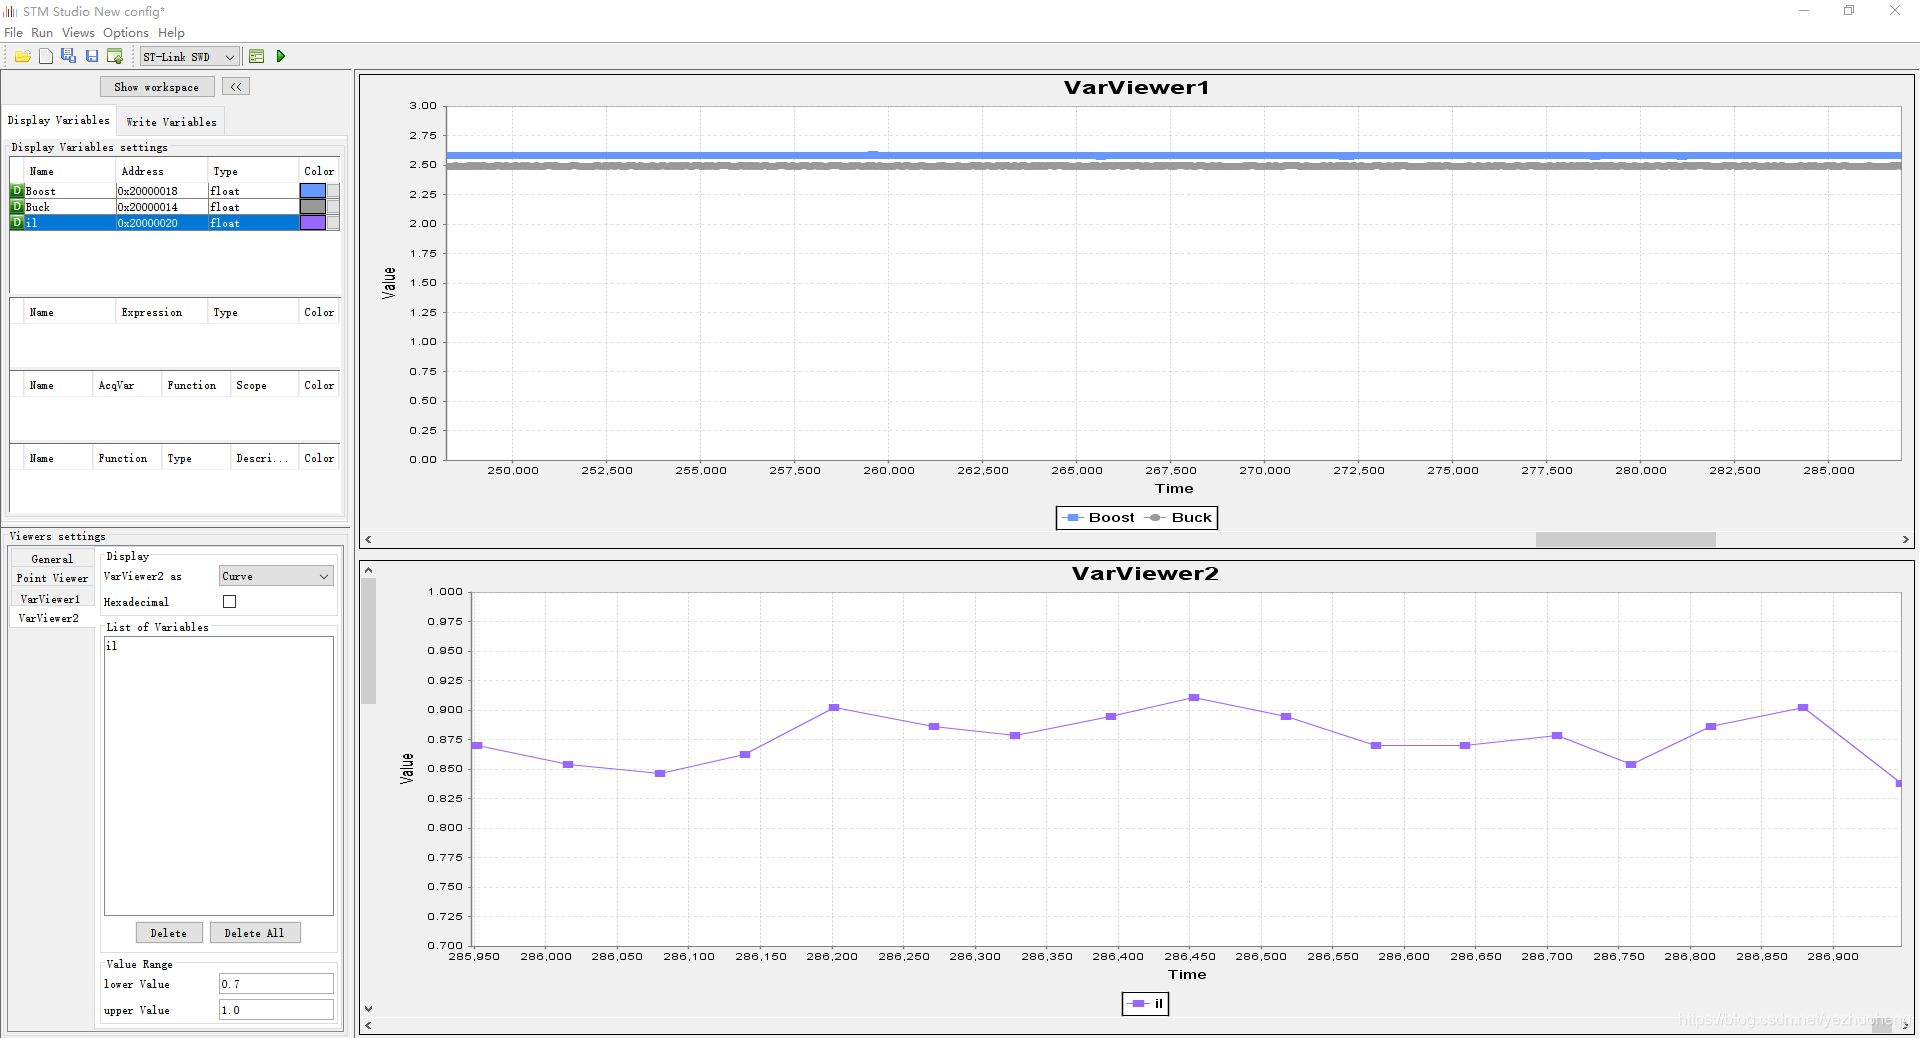Click the VarViewer1 chart title

tap(1137, 88)
